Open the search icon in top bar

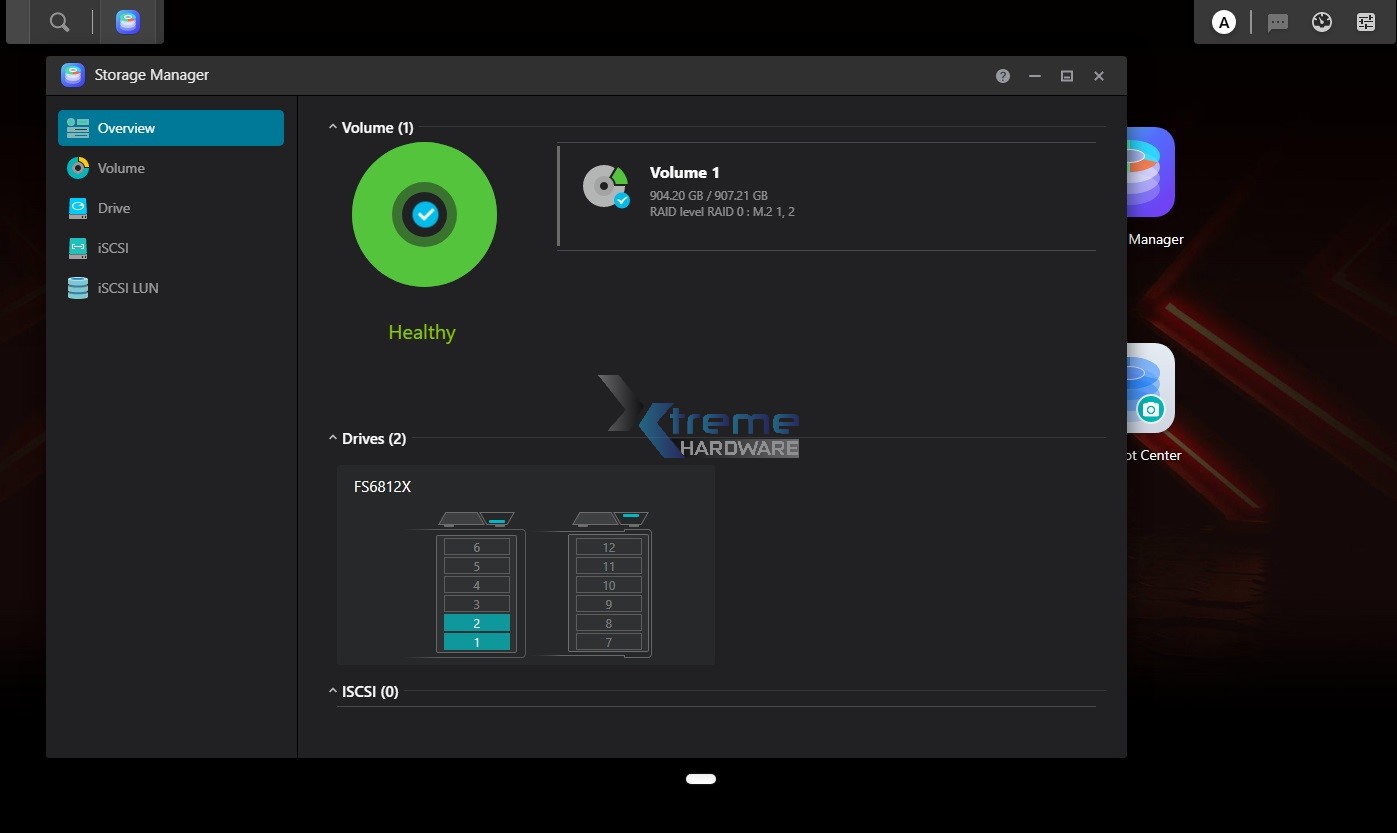(59, 22)
